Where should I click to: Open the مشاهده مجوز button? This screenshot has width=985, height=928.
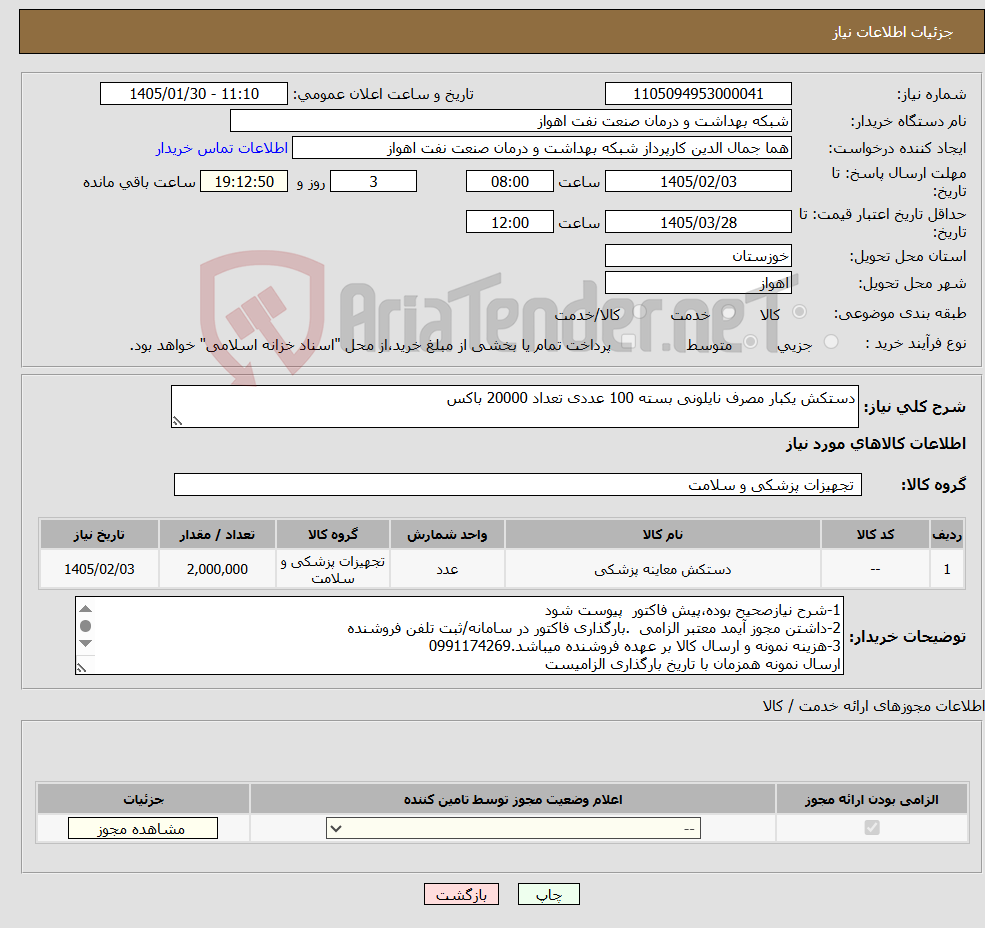pos(143,828)
